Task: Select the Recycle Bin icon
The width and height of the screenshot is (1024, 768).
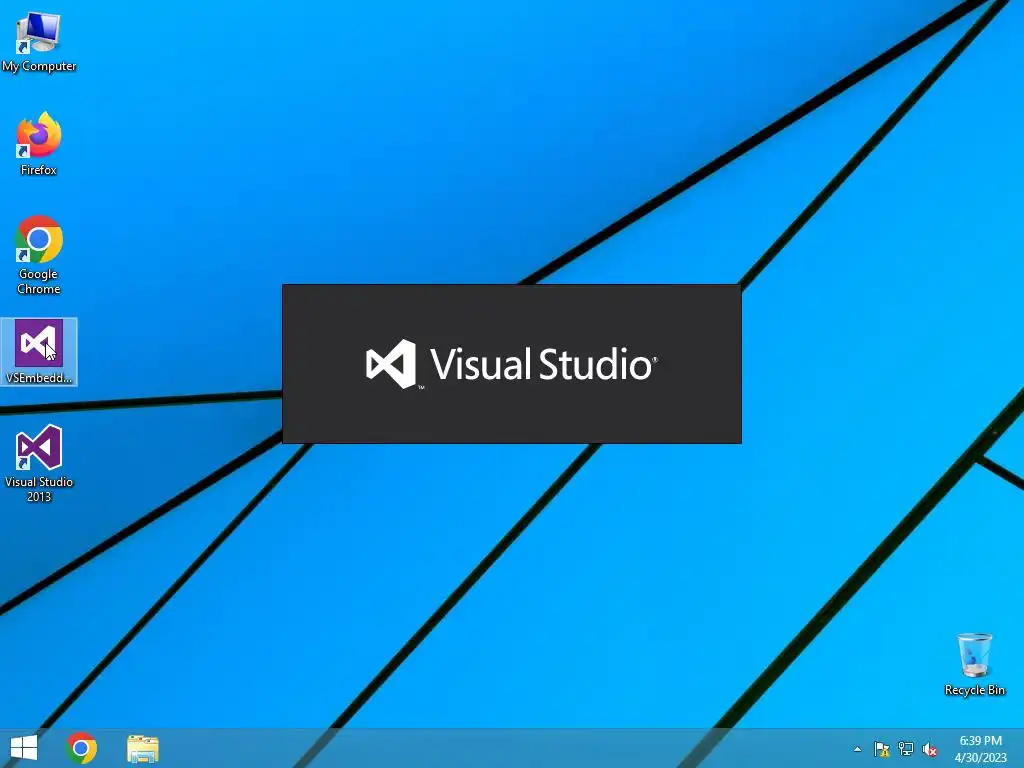Action: 974,664
